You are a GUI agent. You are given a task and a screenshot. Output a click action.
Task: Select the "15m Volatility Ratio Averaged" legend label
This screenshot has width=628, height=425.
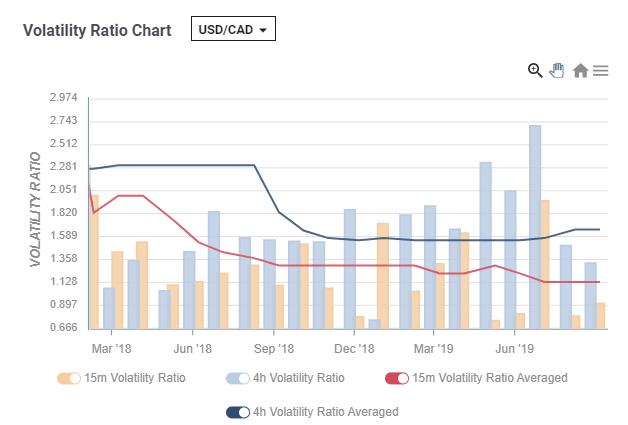tap(490, 378)
